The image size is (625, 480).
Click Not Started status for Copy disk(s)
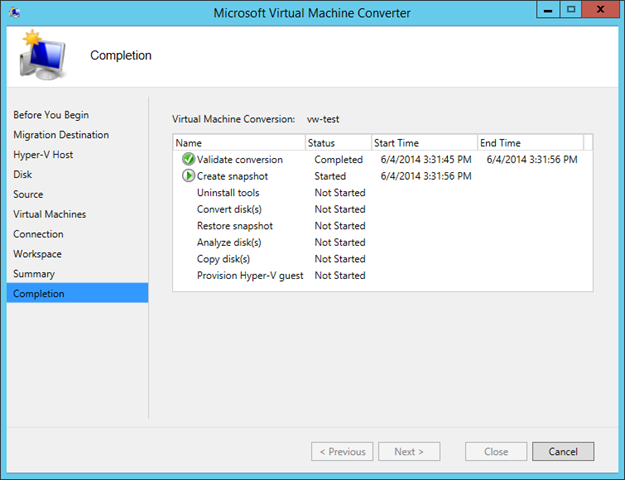340,259
